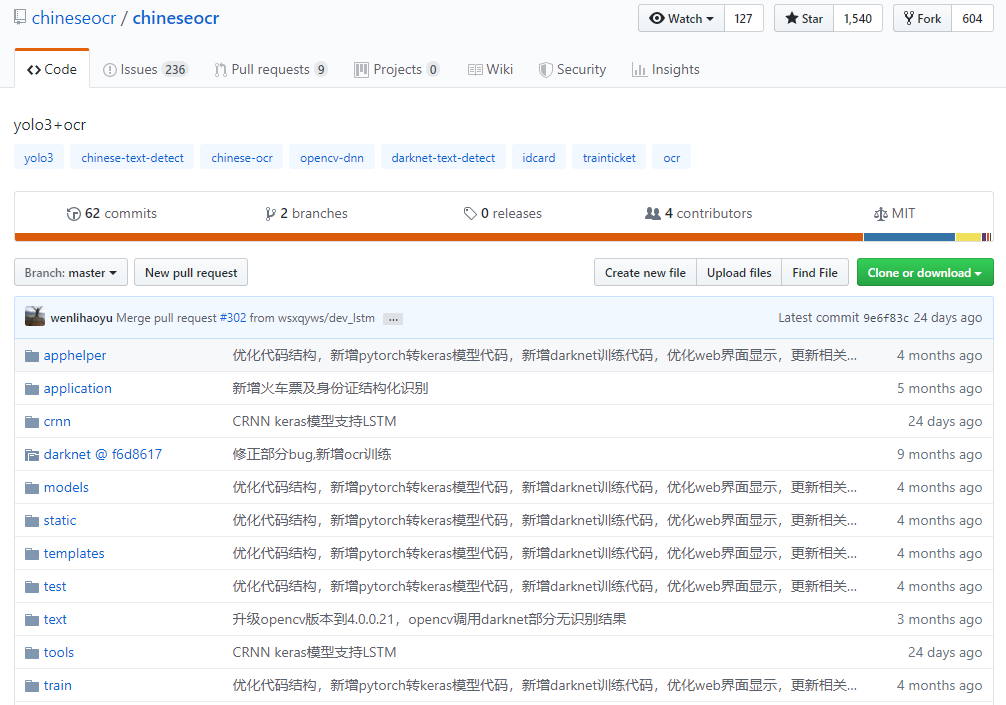This screenshot has height=705, width=1006.
Task: Switch to the Security tab
Action: point(572,69)
